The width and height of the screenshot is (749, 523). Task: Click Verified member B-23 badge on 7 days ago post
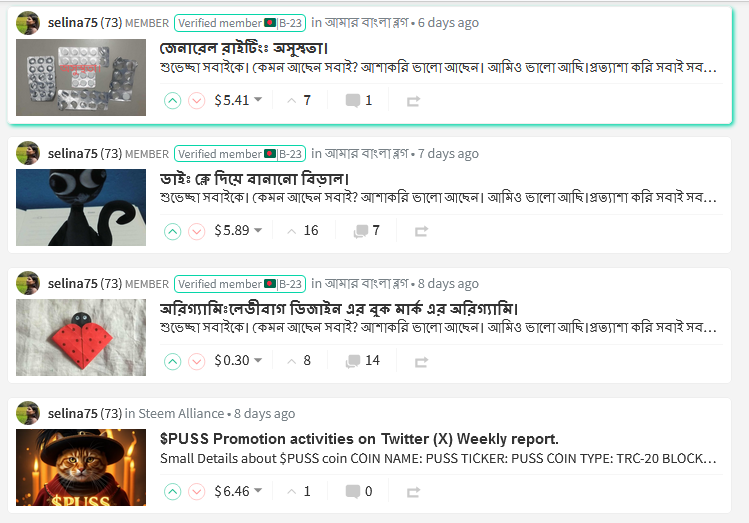240,154
